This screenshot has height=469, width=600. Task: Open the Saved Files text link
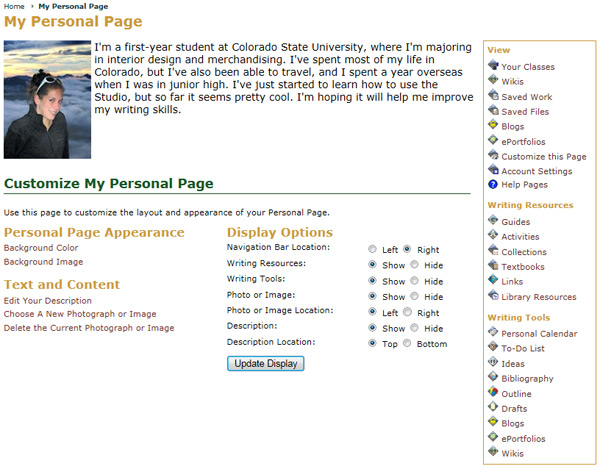[525, 112]
